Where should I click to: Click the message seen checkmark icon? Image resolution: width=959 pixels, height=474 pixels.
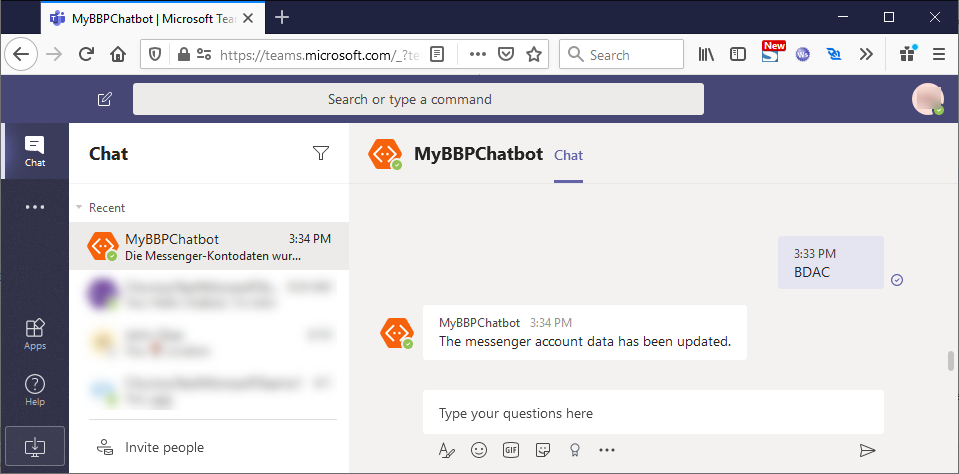pos(897,280)
